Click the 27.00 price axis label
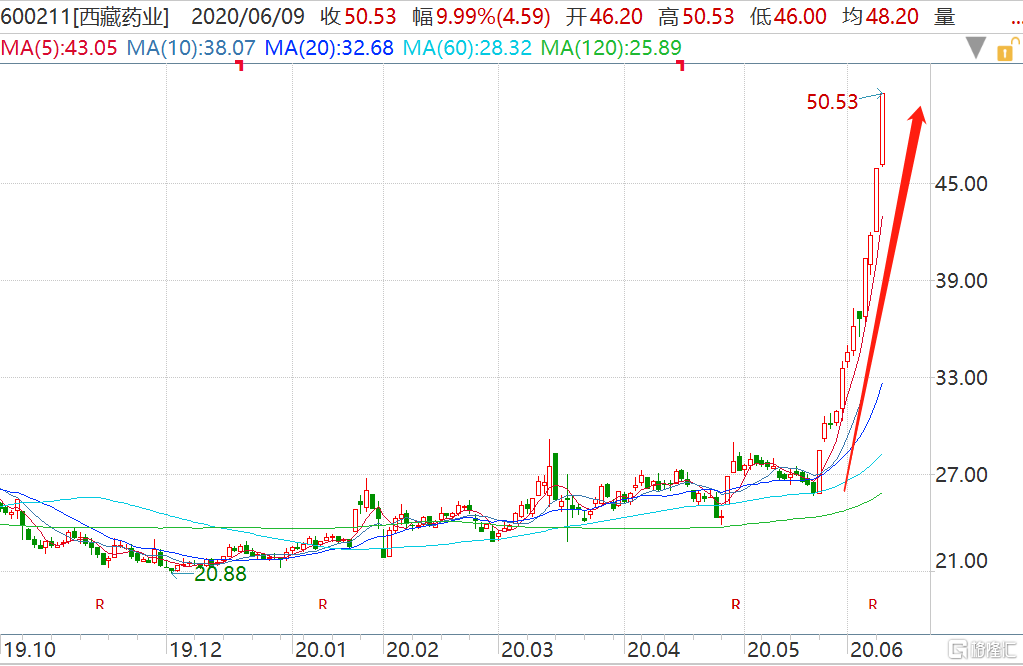1023x666 pixels. tap(961, 475)
